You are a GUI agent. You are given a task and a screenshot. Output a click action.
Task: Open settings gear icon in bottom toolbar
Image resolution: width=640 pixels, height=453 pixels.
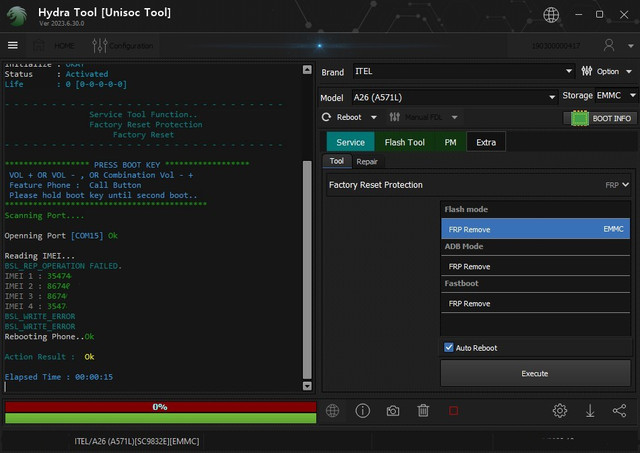(x=560, y=411)
